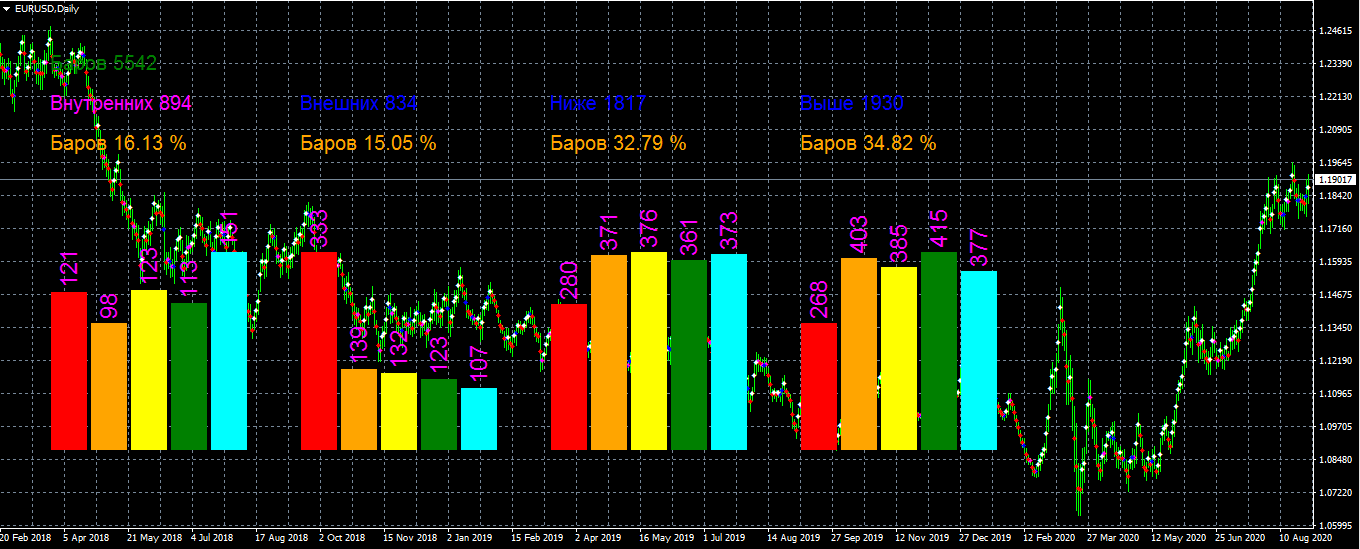This screenshot has width=1360, height=549.
Task: Click price level 1.05995 on the scale
Action: click(x=1336, y=526)
